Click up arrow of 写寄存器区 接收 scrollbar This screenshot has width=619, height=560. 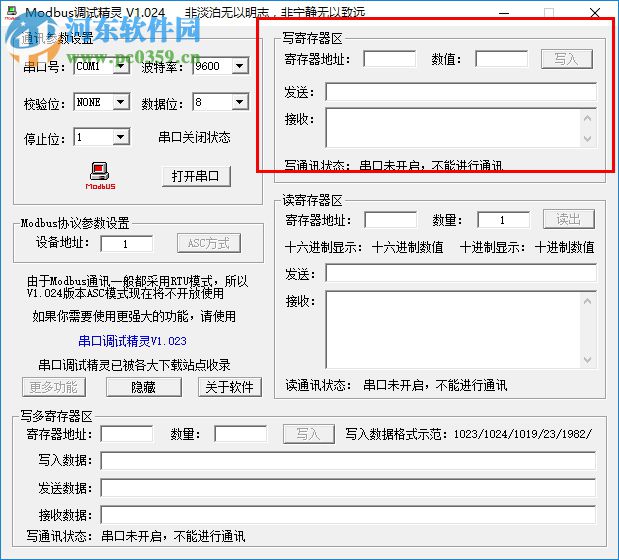[587, 118]
